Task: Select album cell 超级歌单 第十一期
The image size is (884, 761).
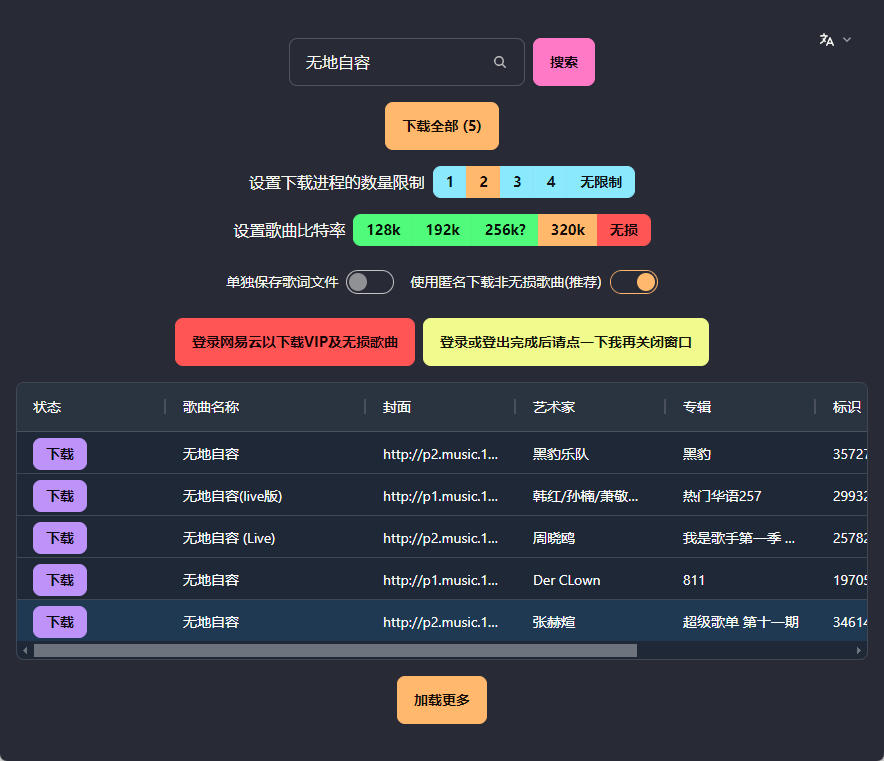Action: (741, 622)
